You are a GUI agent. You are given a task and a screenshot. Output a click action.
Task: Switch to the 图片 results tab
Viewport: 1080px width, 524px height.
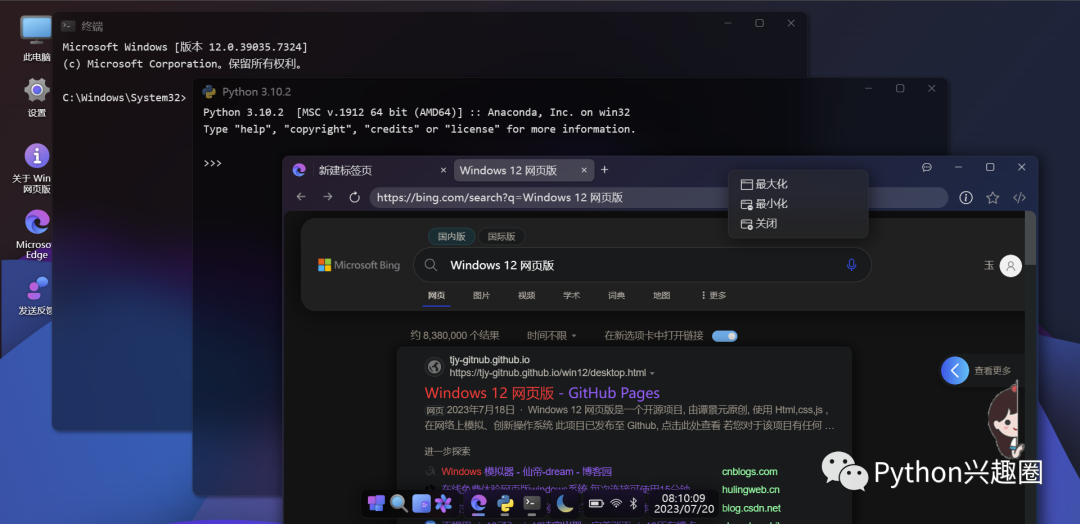(481, 295)
